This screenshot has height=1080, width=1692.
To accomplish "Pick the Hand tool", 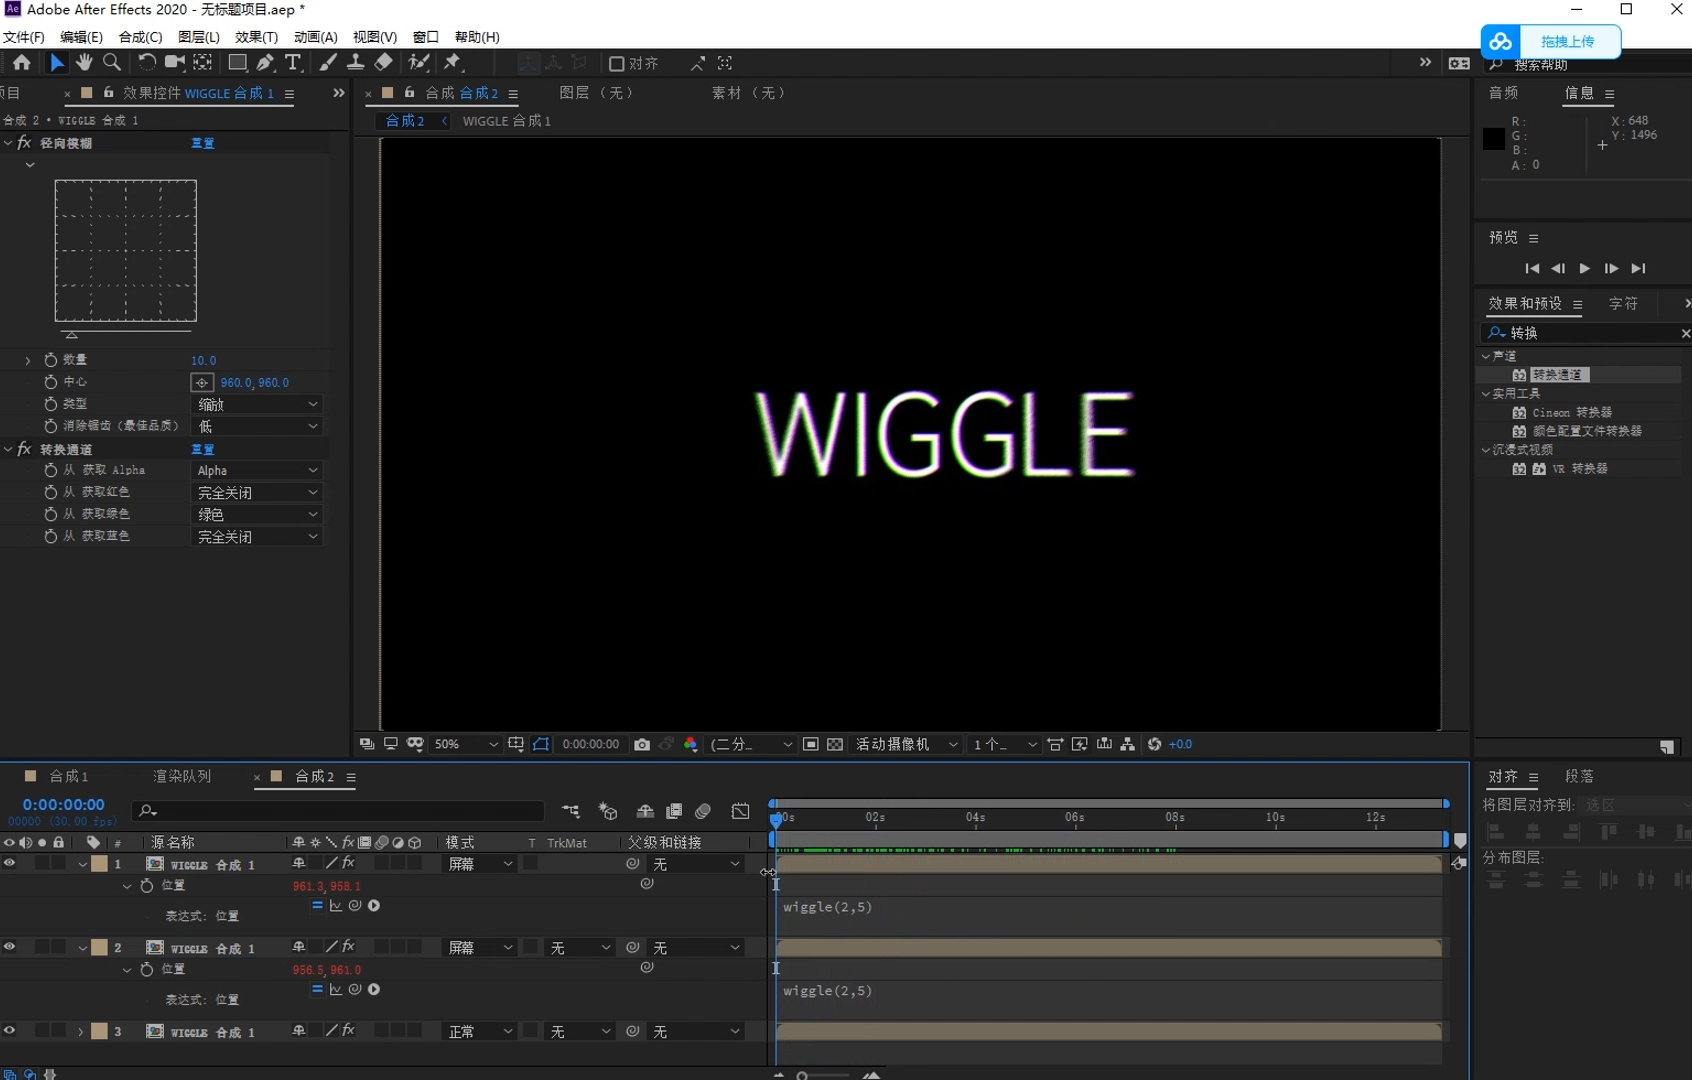I will 84,63.
